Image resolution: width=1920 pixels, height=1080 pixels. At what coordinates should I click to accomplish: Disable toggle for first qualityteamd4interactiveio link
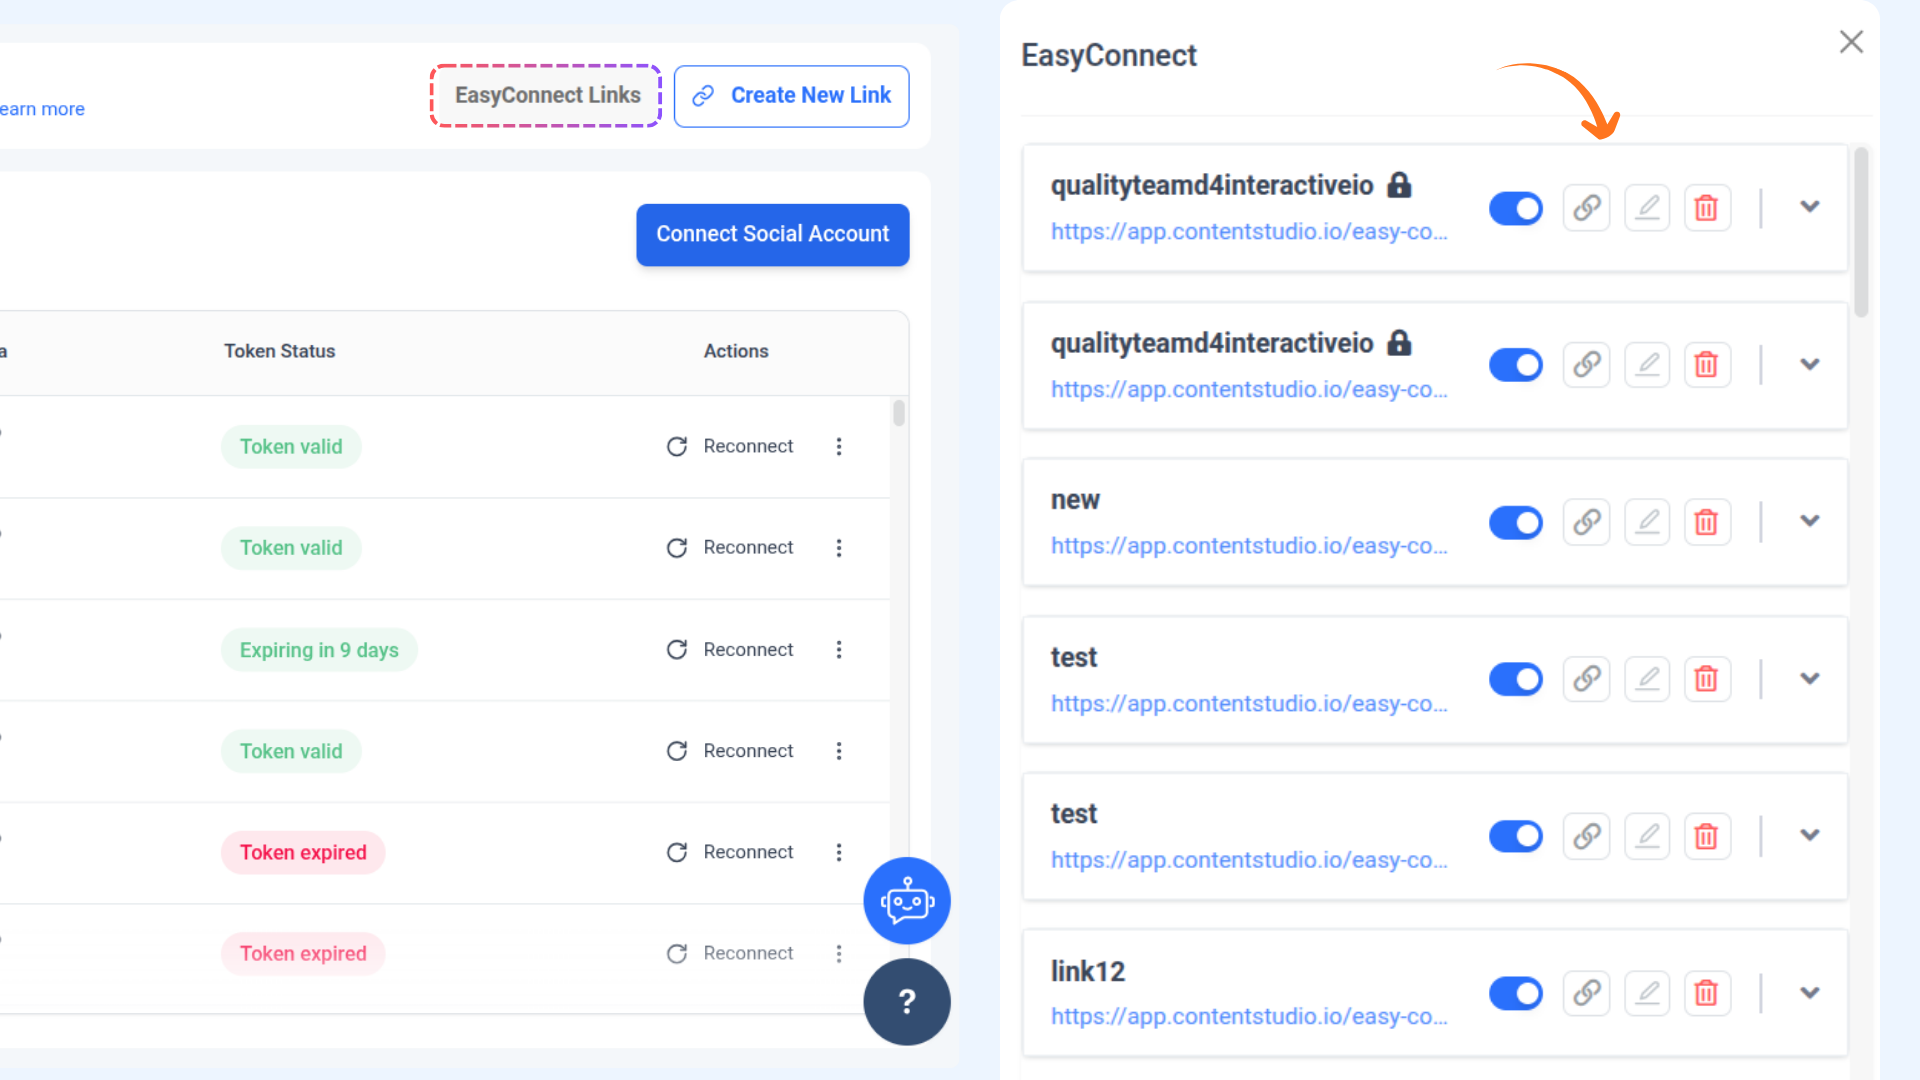(1516, 208)
